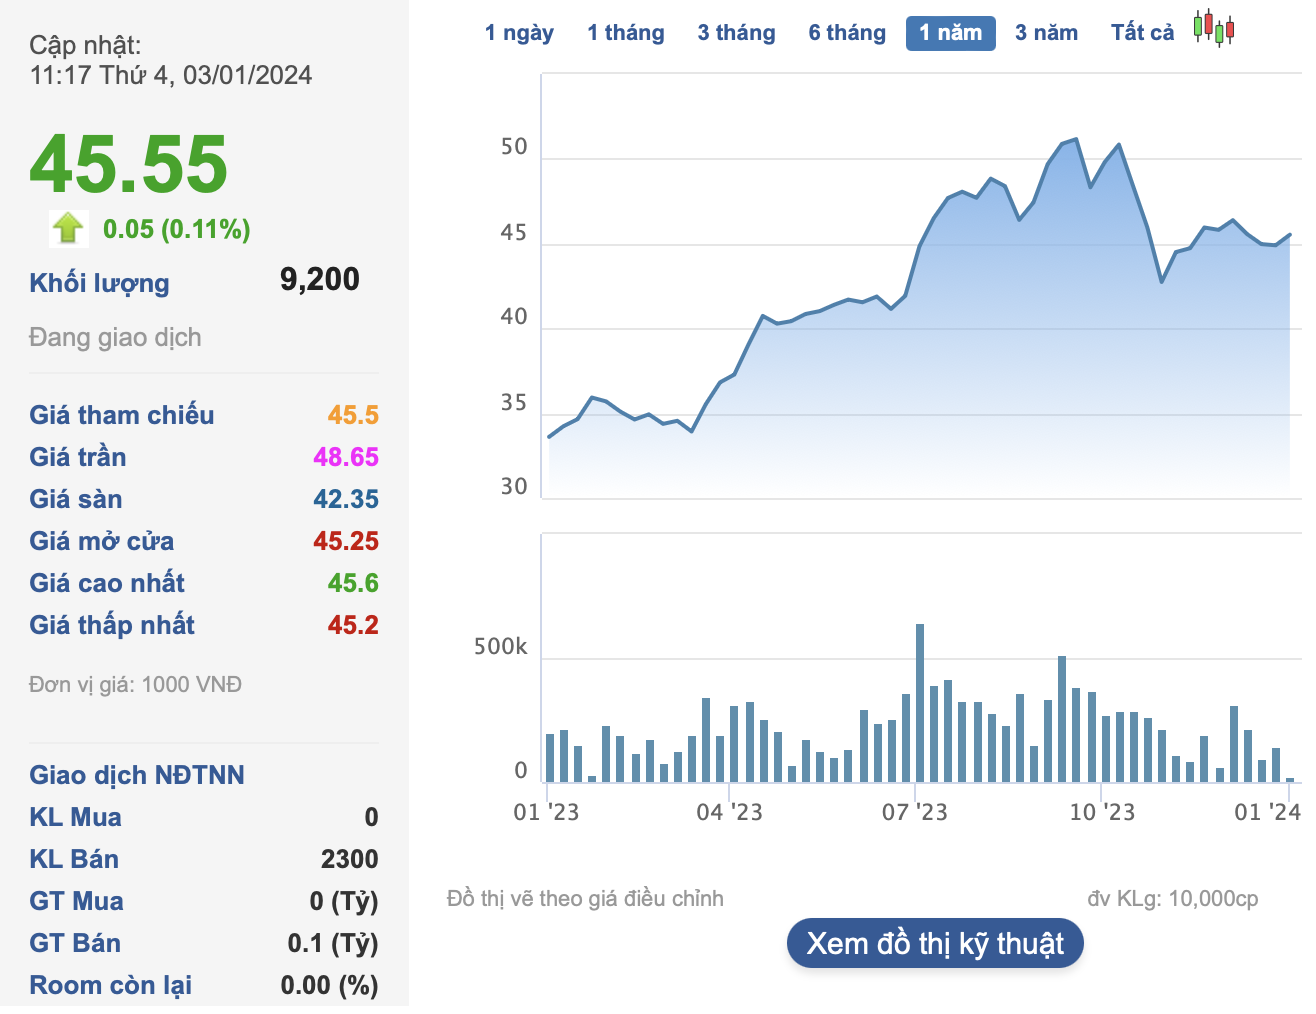1316x1014 pixels.
Task: Click Room còn lại value 0.00 (%)
Action: tap(330, 985)
